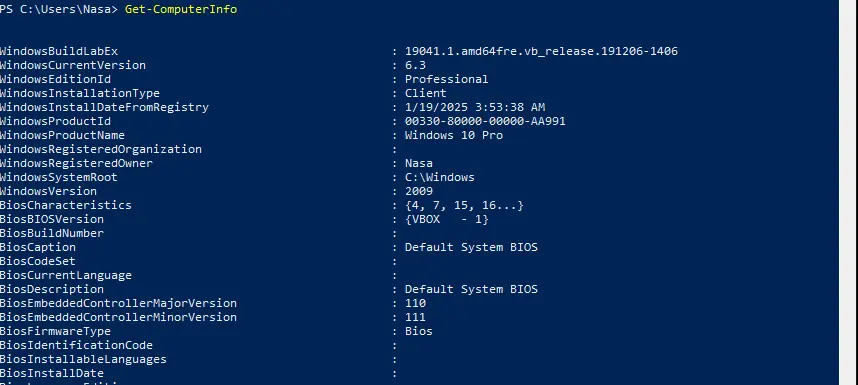This screenshot has height=385, width=858.
Task: Click the WindowsVersion value 2009
Action: 419,191
